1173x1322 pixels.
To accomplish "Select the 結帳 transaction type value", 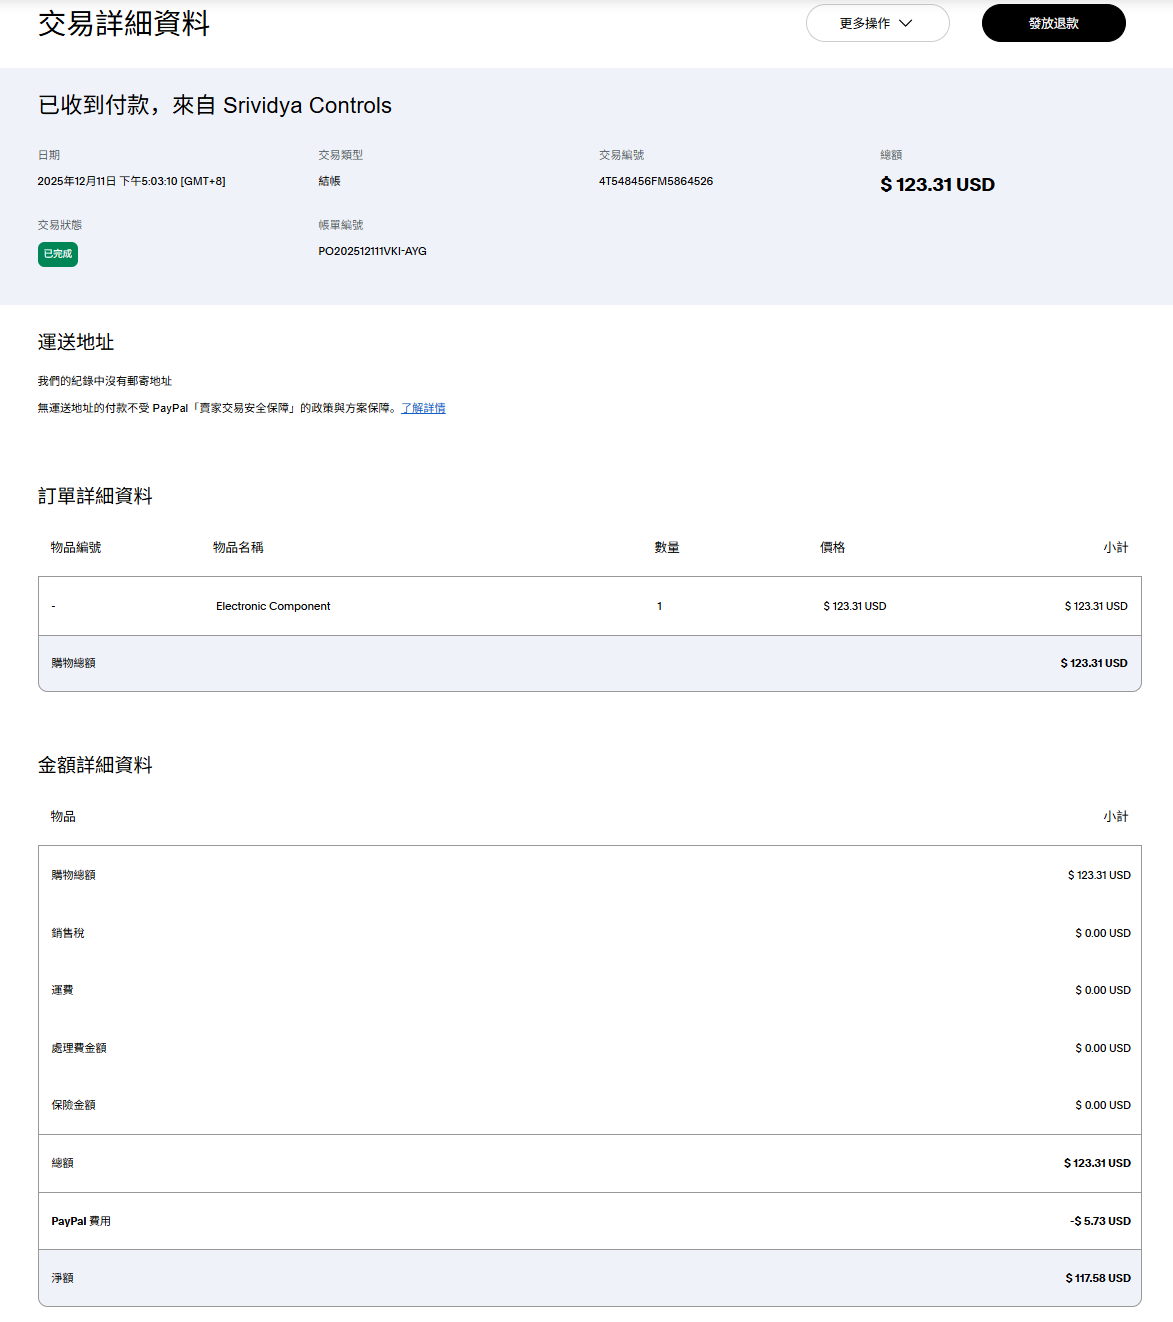I will [x=329, y=181].
